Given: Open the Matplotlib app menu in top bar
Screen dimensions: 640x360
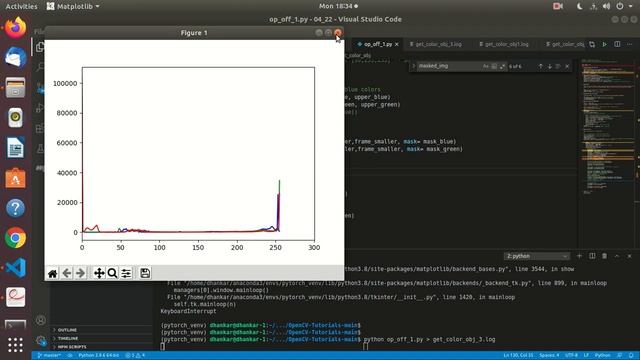Looking at the screenshot, I should tap(73, 6).
